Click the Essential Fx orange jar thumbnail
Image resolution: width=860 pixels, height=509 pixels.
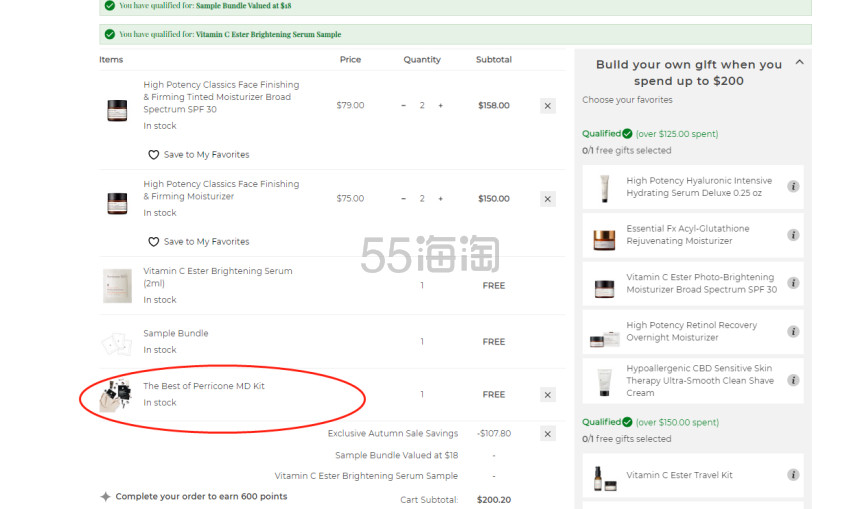pyautogui.click(x=604, y=240)
